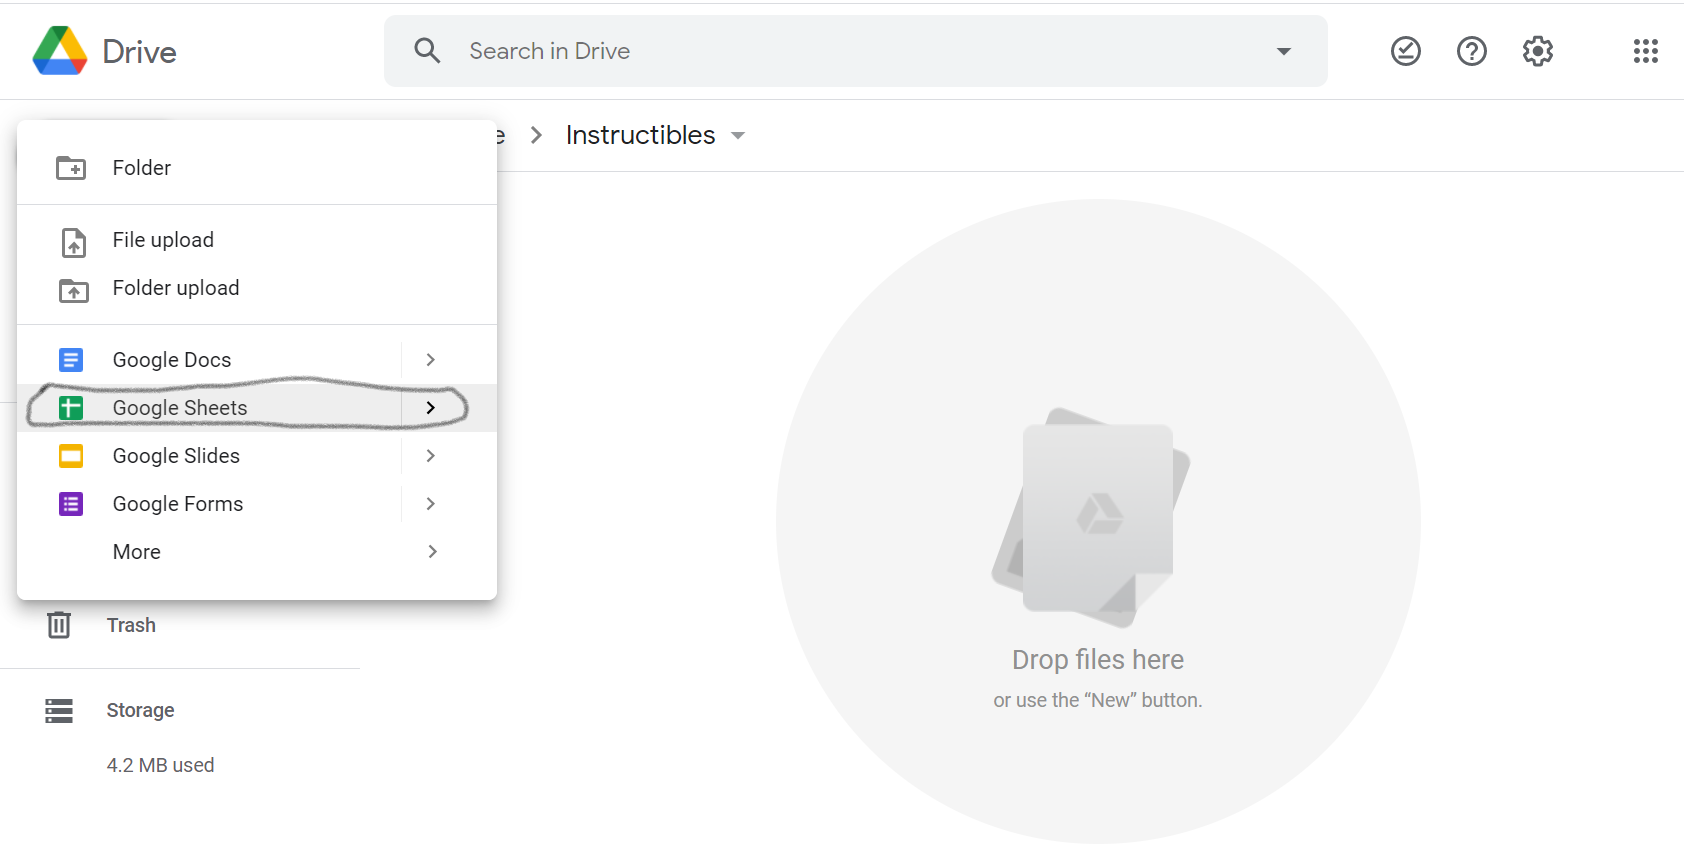Click the green Google Sheets icon
Screen dimensions: 1684x865
(x=71, y=408)
